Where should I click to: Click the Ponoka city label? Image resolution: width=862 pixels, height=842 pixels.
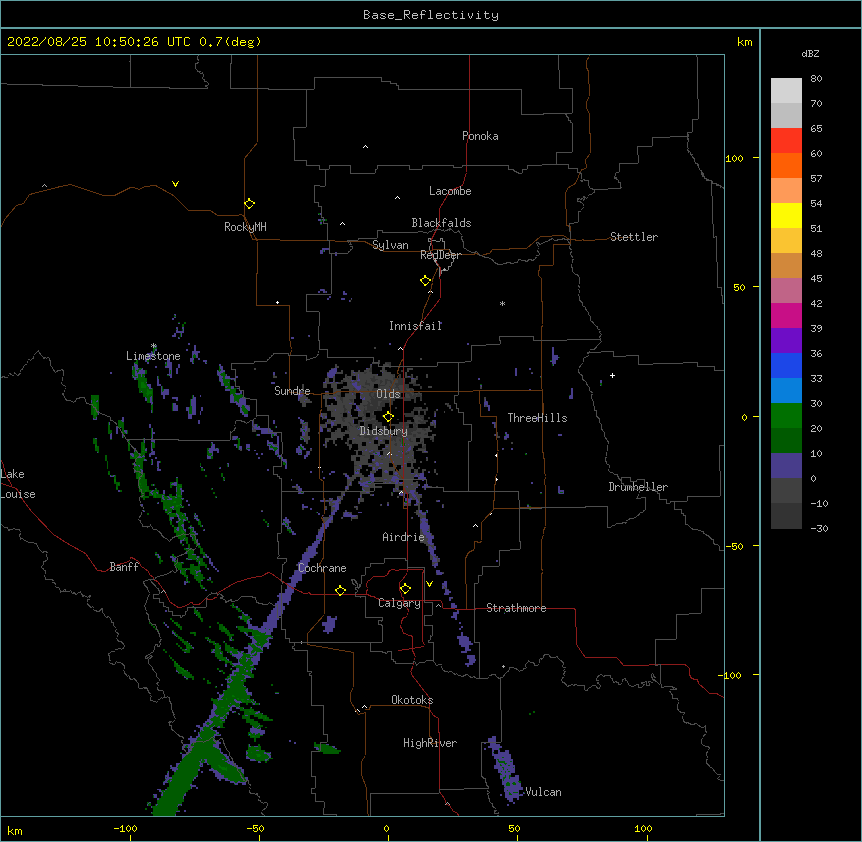click(x=480, y=136)
